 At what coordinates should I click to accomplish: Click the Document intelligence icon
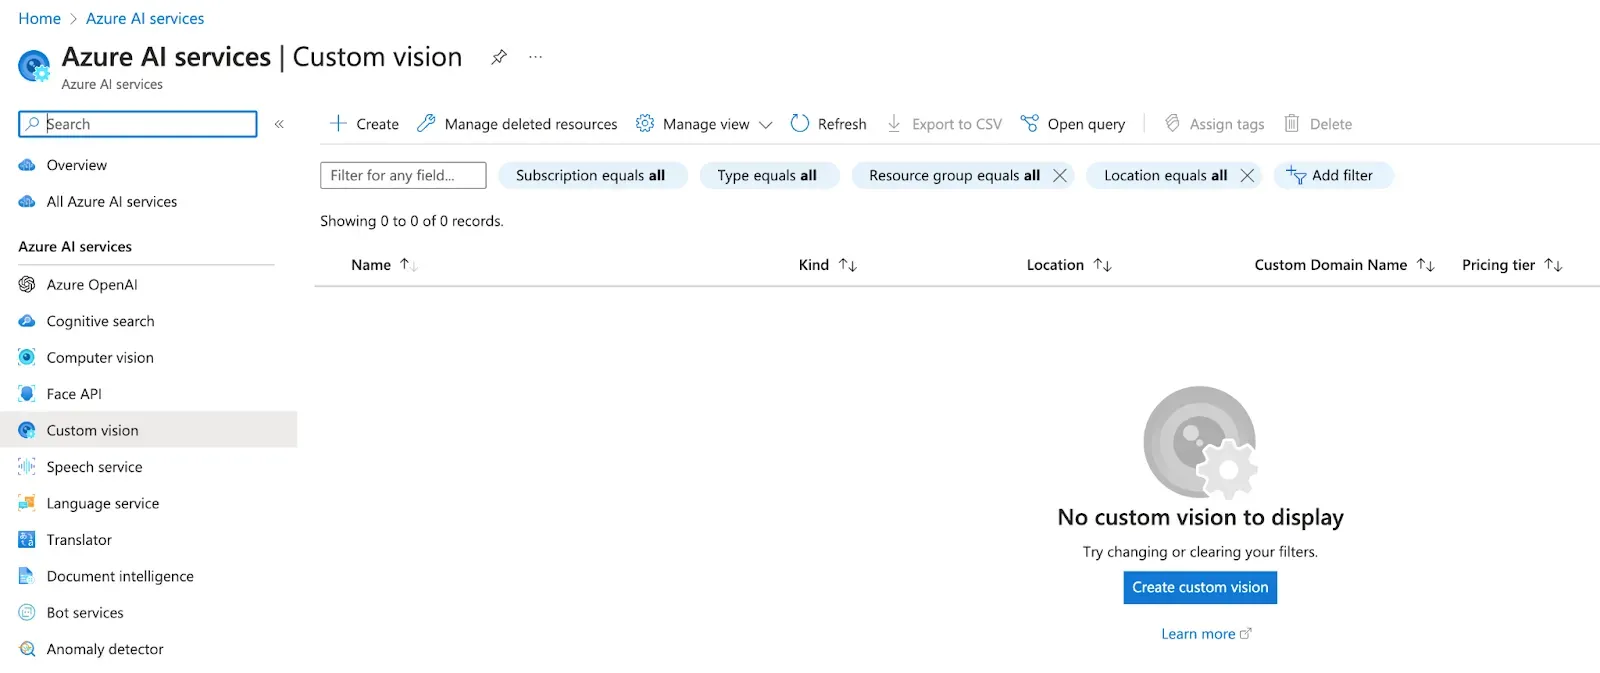pyautogui.click(x=27, y=576)
